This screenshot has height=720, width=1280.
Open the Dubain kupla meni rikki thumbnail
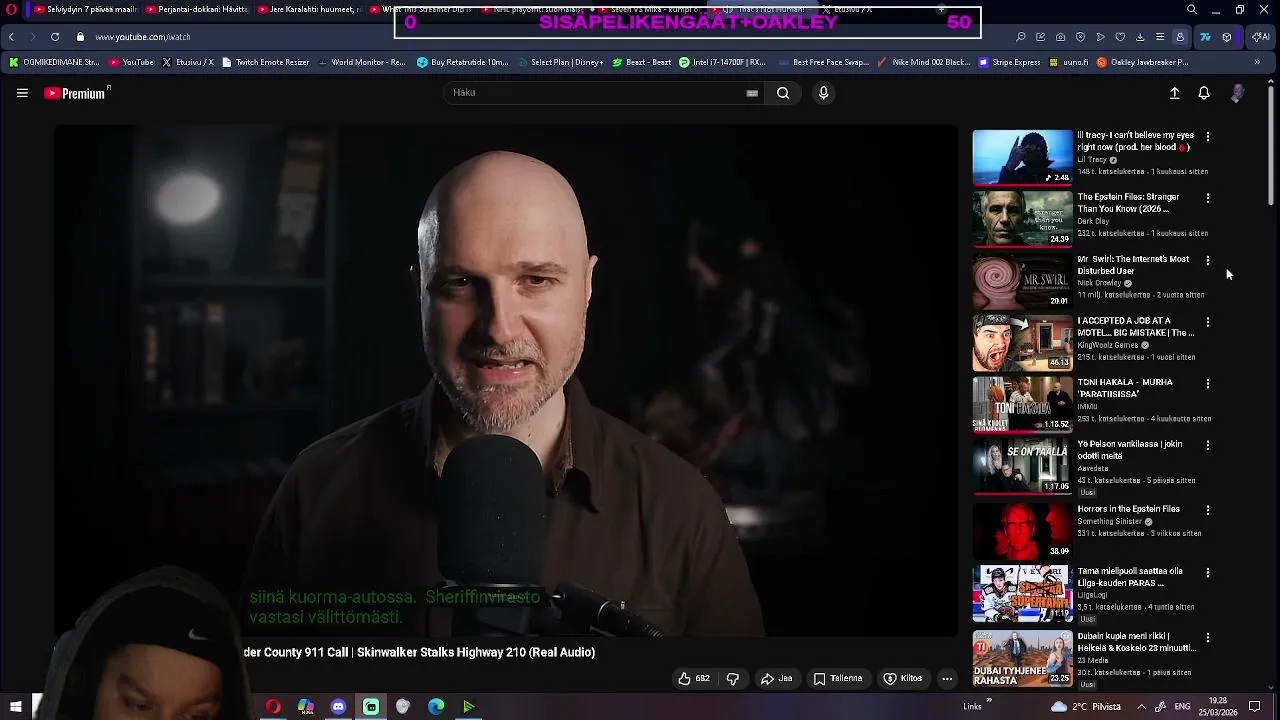[x=1022, y=657]
